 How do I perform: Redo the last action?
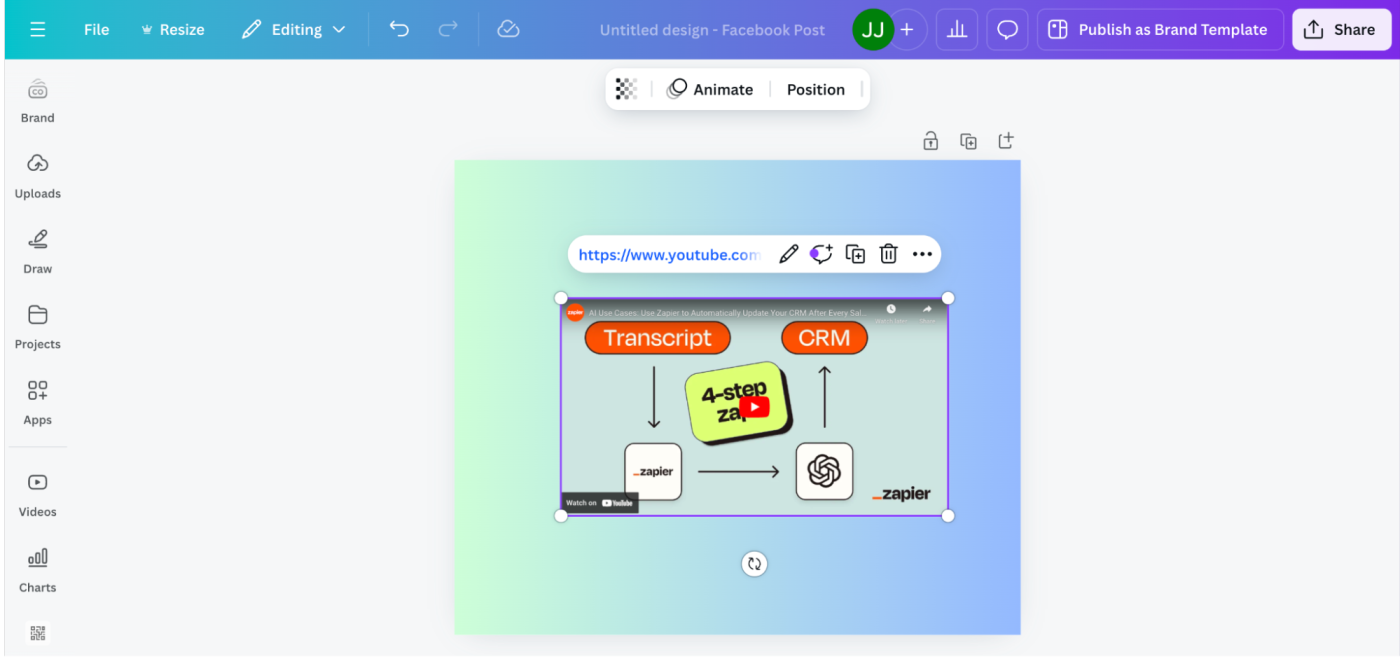tap(448, 30)
